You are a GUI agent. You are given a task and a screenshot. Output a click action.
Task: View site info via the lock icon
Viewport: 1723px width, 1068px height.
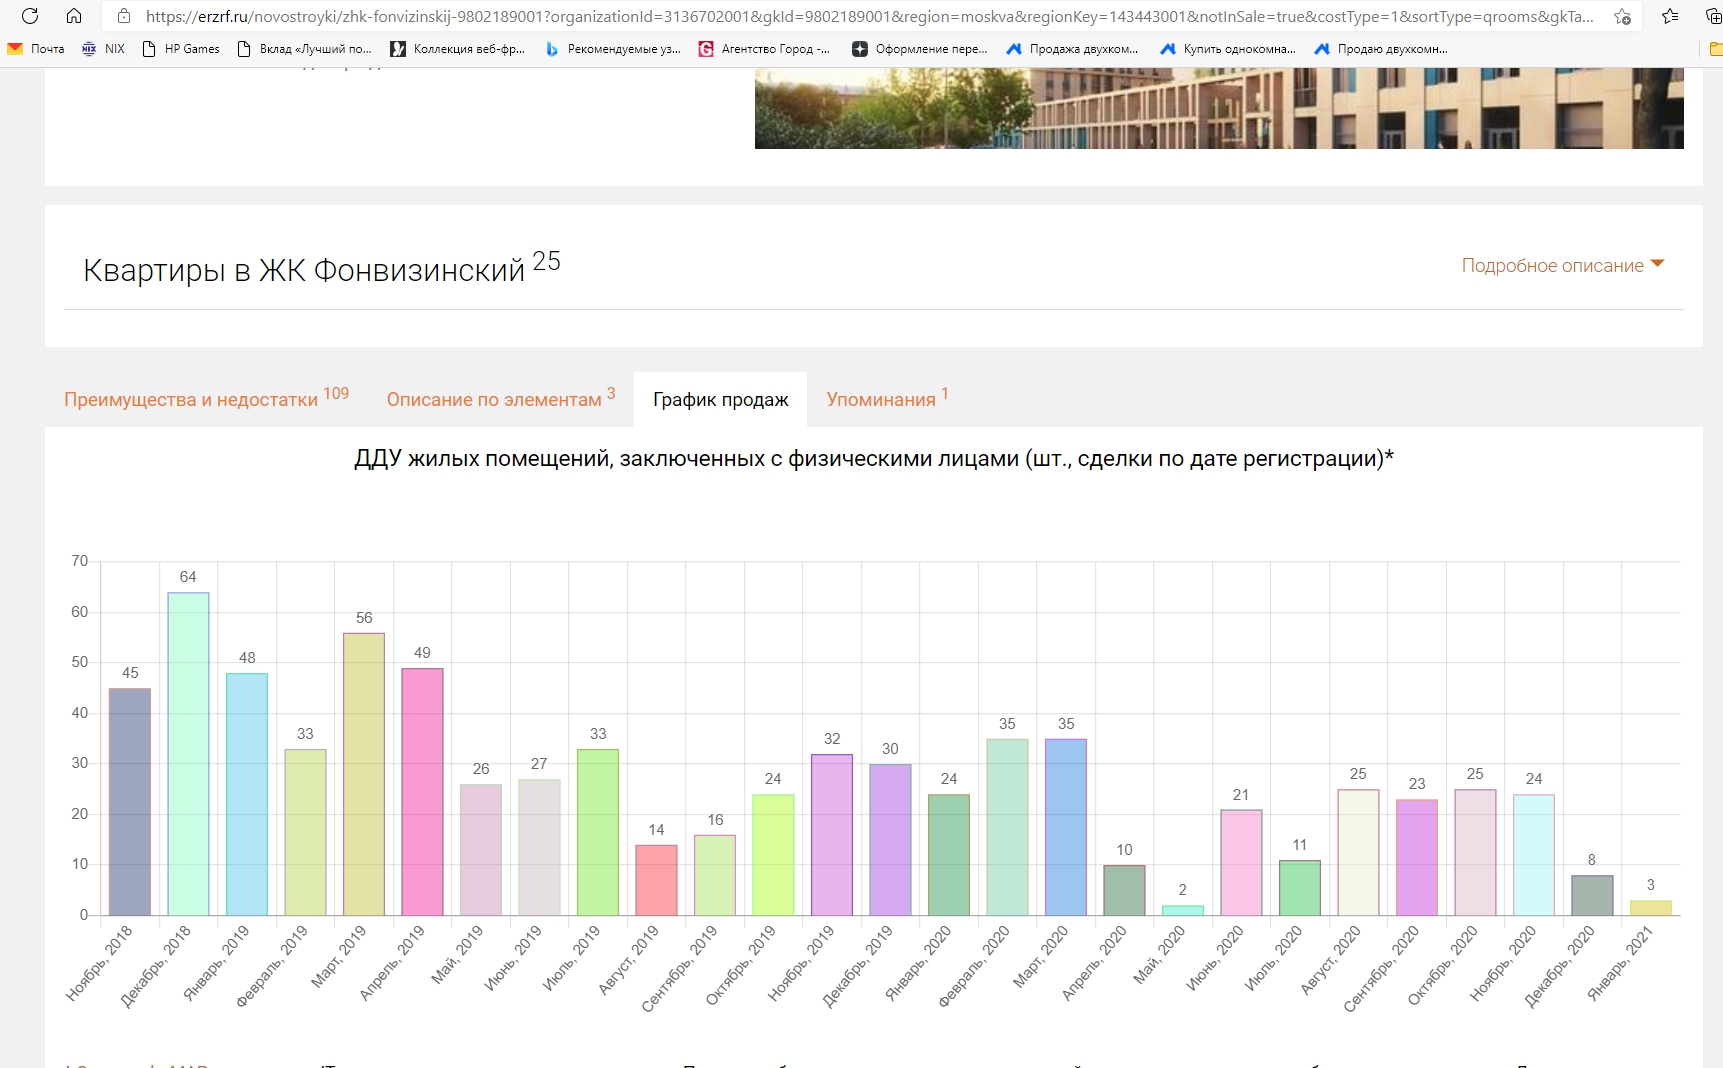(x=124, y=16)
